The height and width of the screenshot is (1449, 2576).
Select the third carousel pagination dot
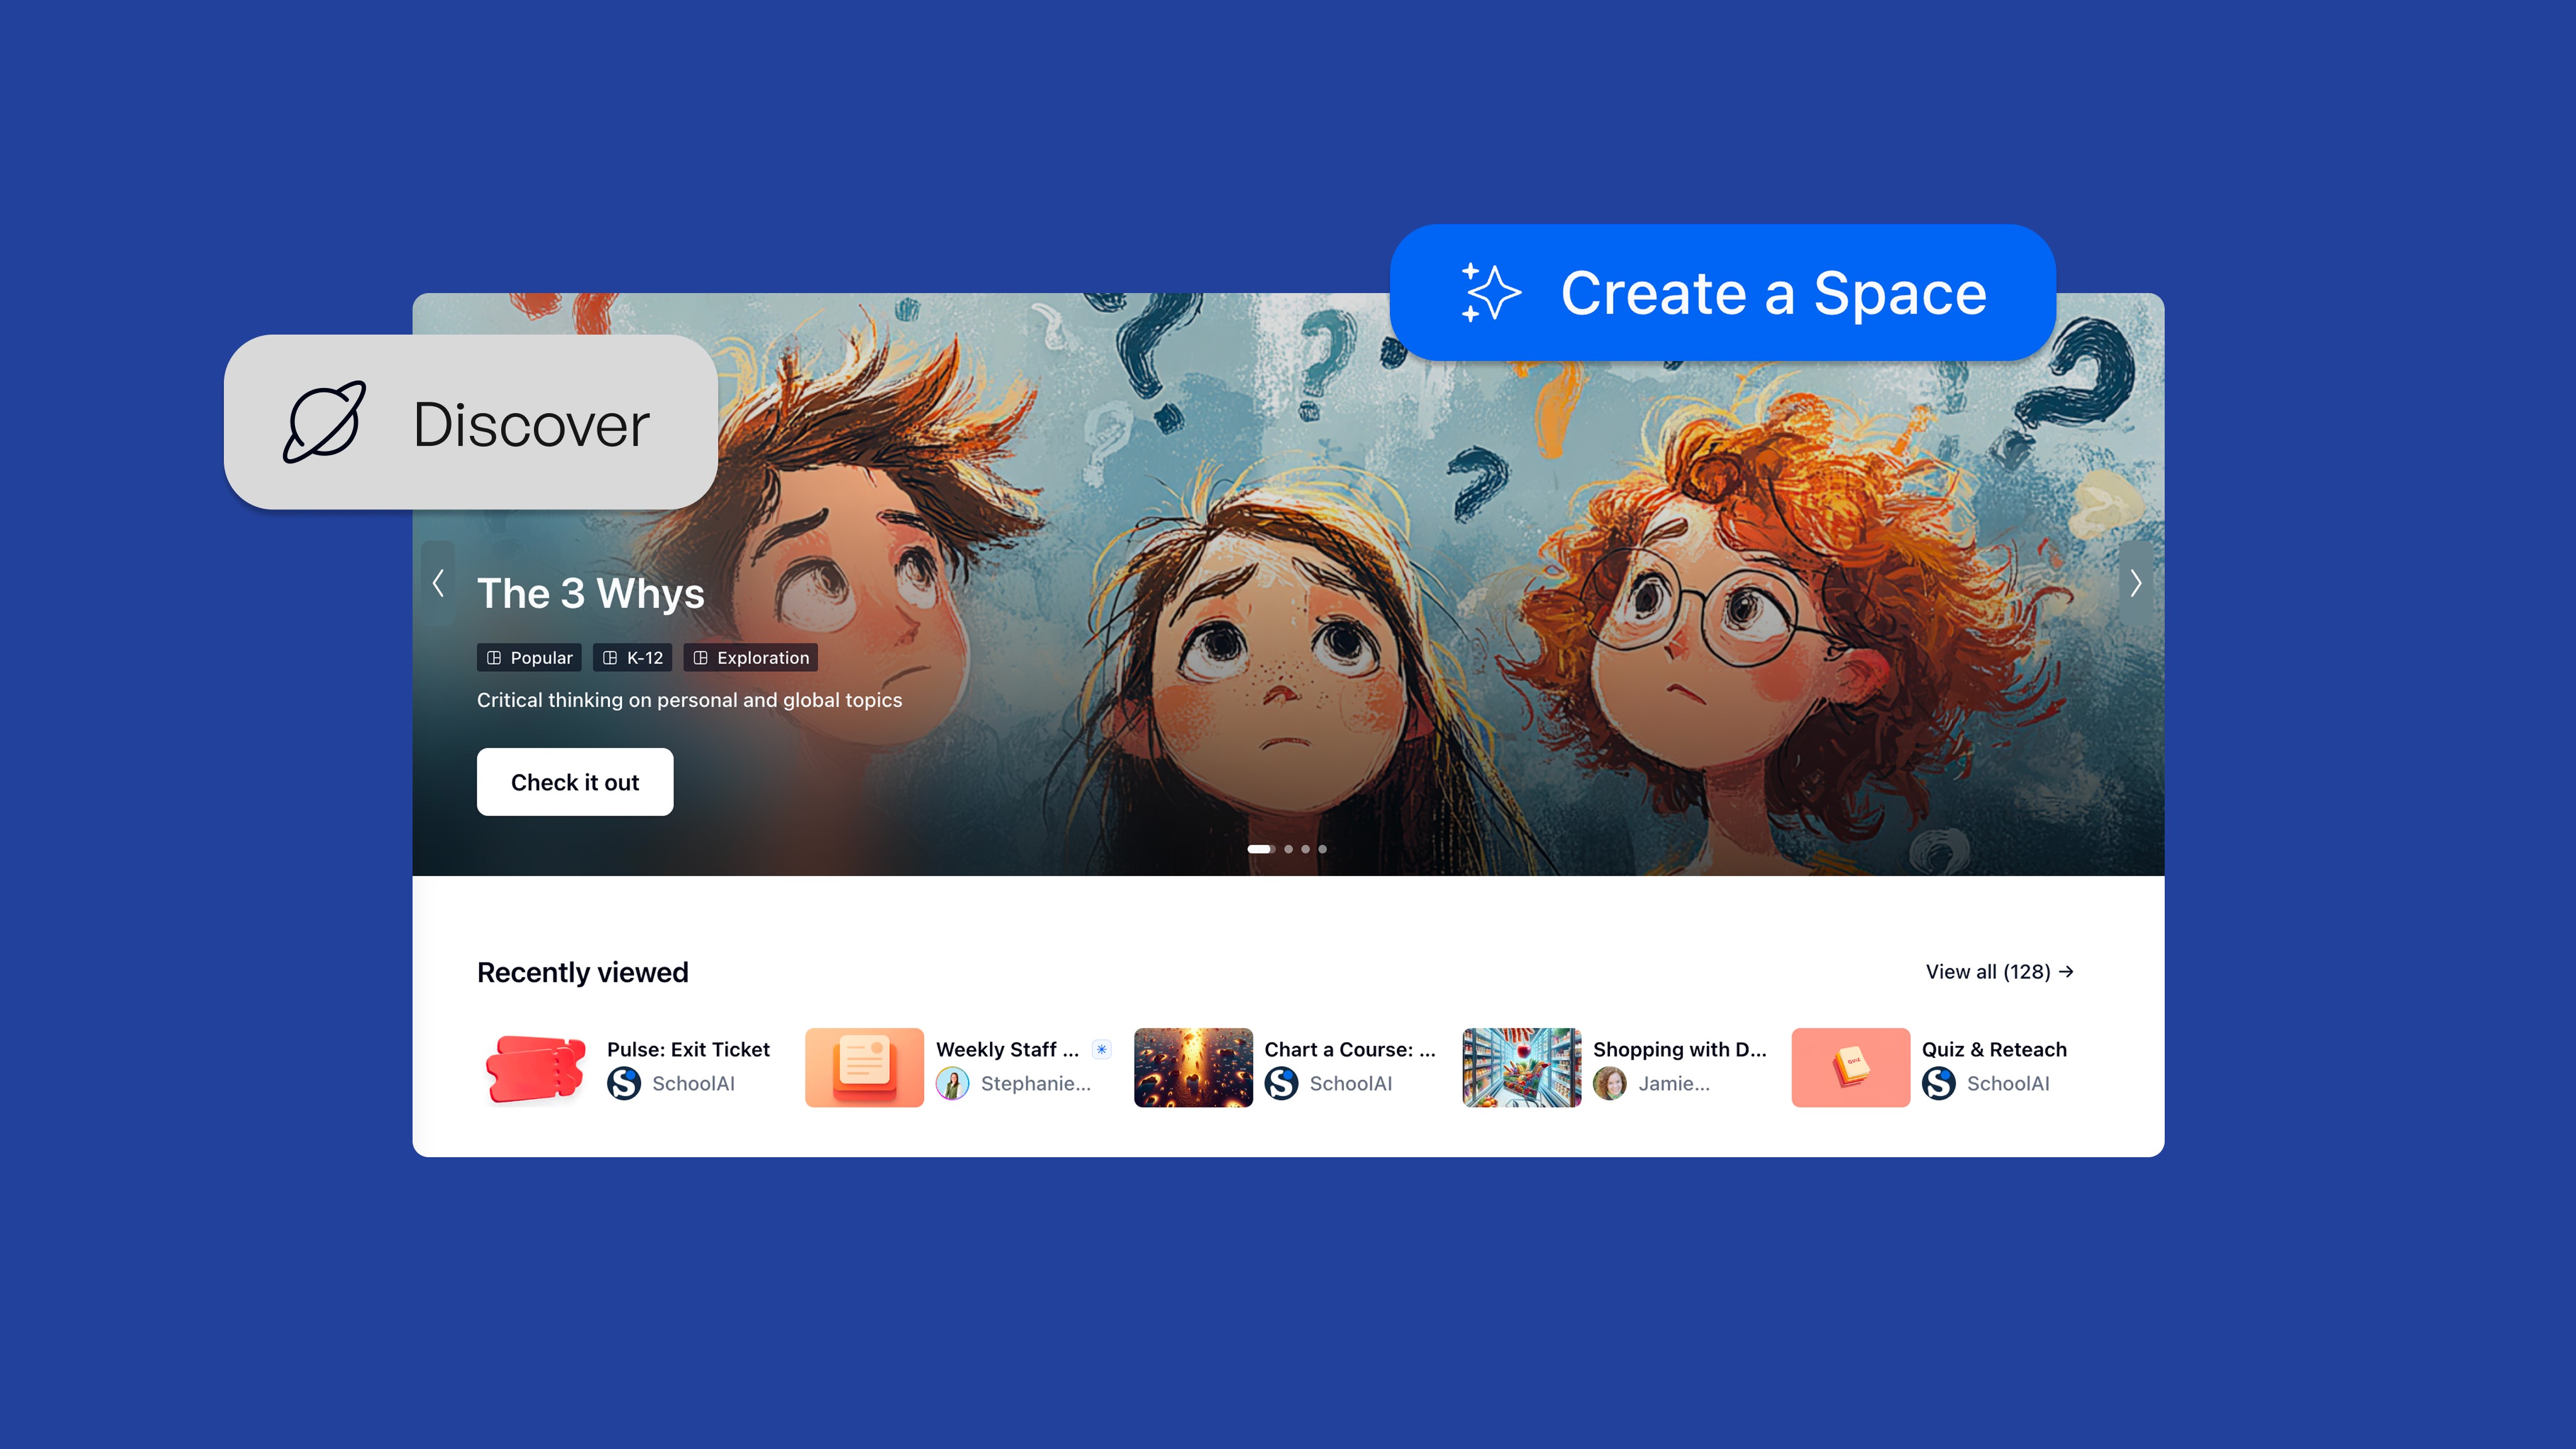(x=1305, y=849)
